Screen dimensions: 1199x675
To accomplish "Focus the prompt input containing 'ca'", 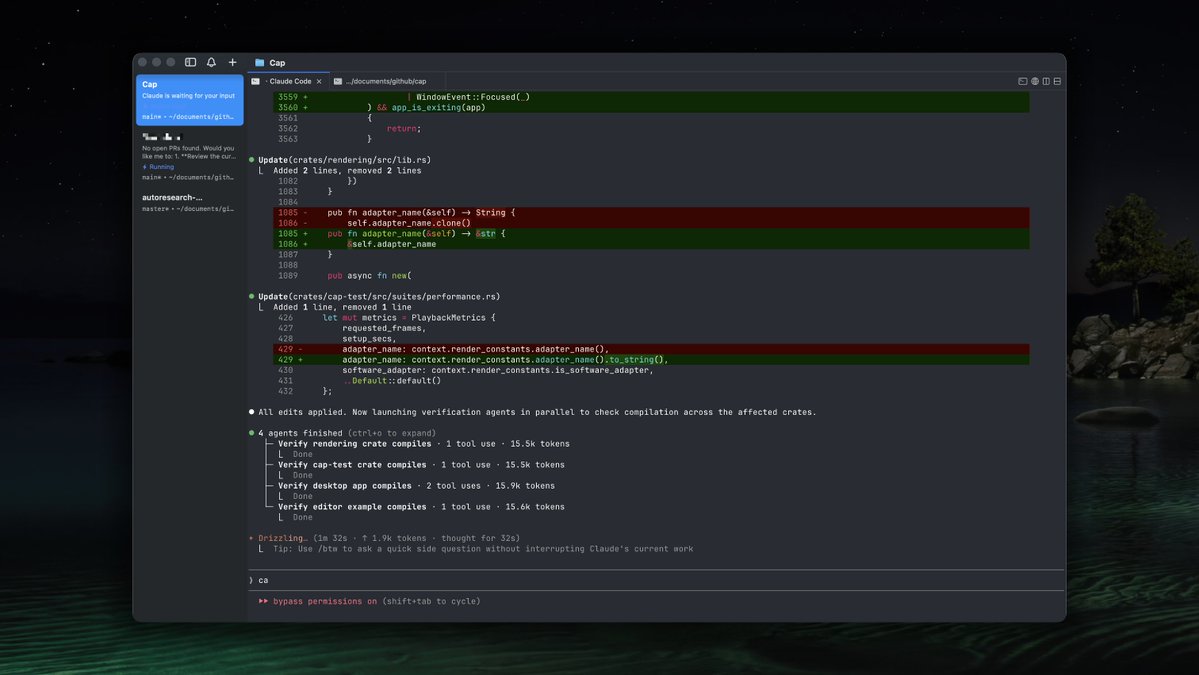I will [x=656, y=580].
